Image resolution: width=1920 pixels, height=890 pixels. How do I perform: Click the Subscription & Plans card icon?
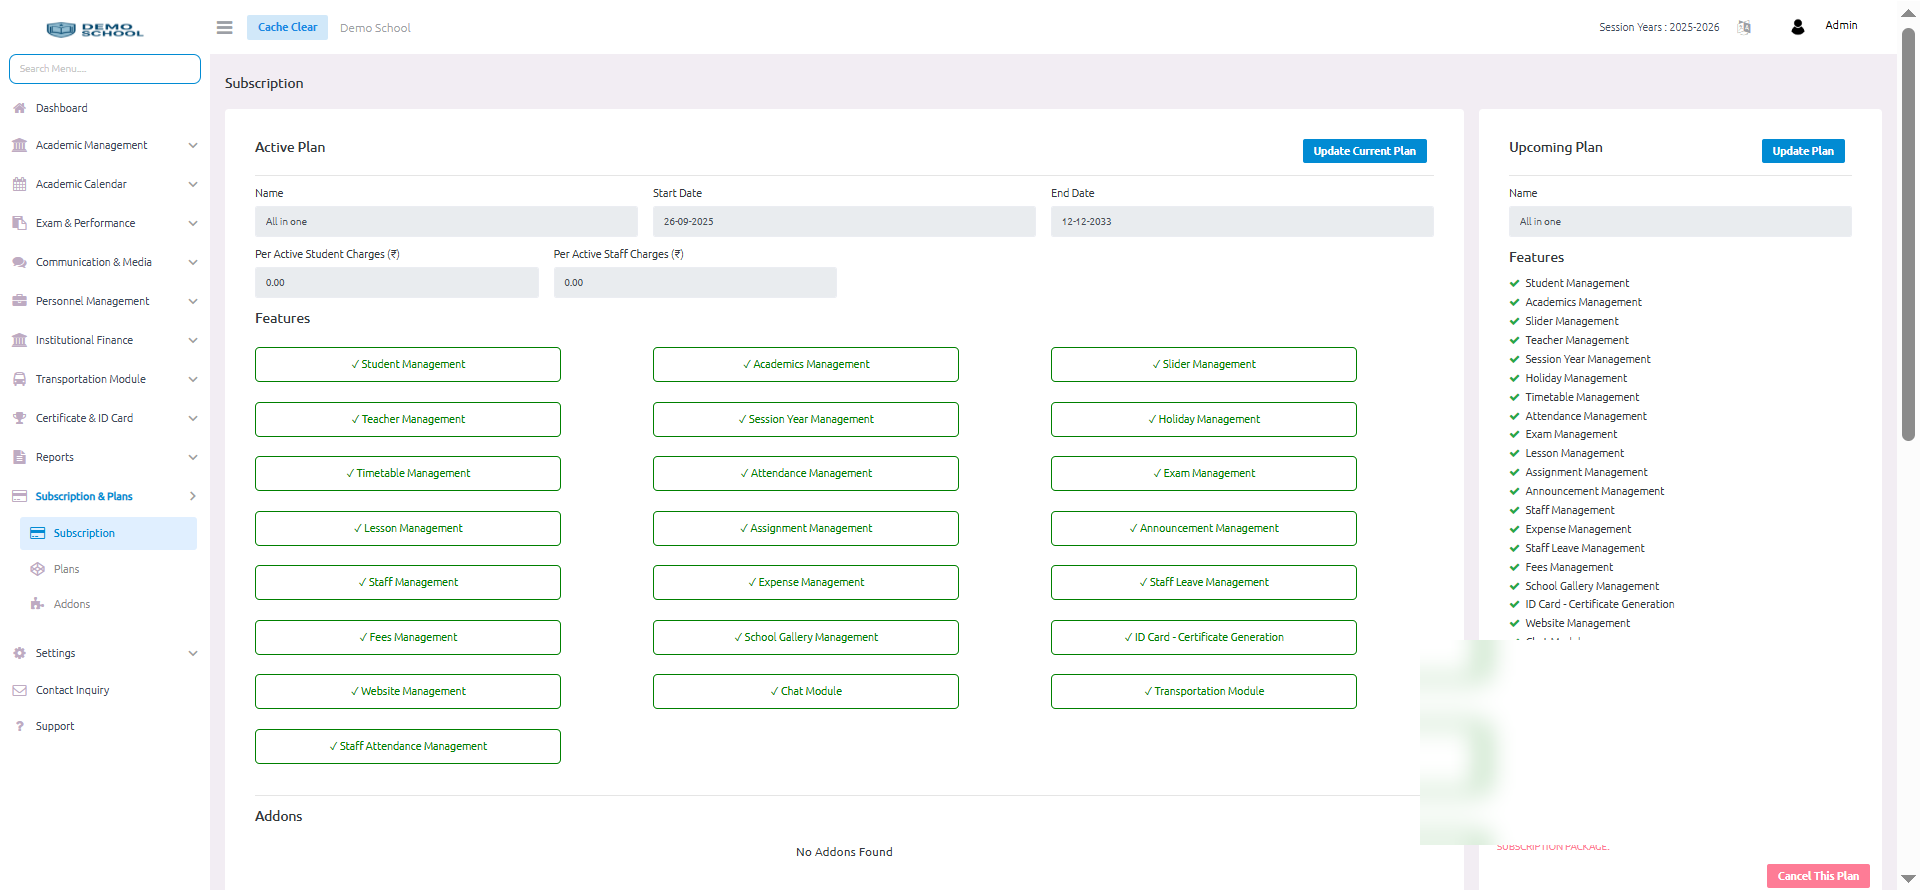pyautogui.click(x=19, y=496)
